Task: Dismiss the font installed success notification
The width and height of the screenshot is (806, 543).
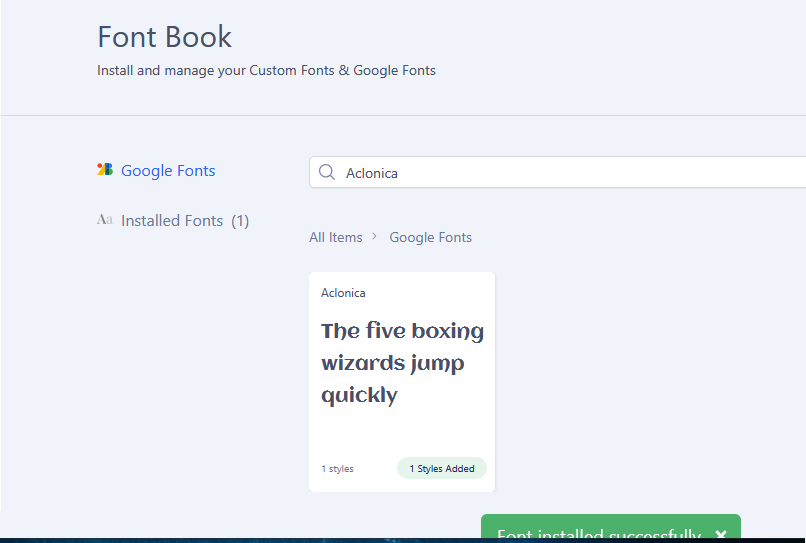Action: 721,535
